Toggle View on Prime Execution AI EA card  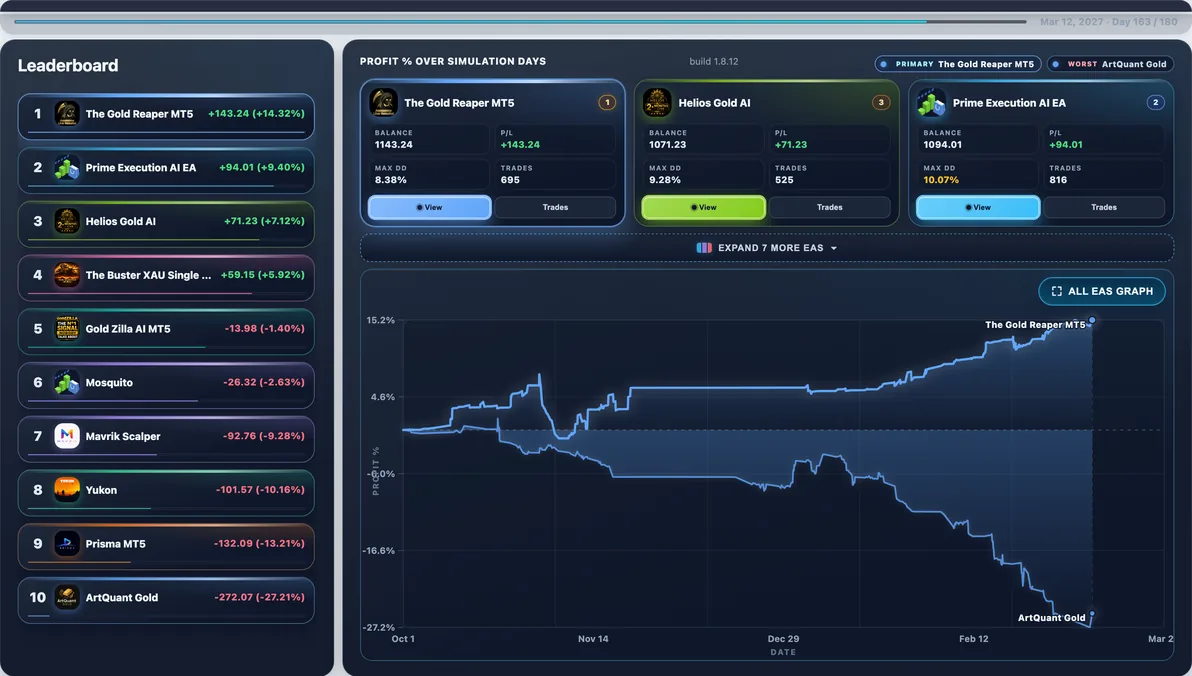pos(978,207)
